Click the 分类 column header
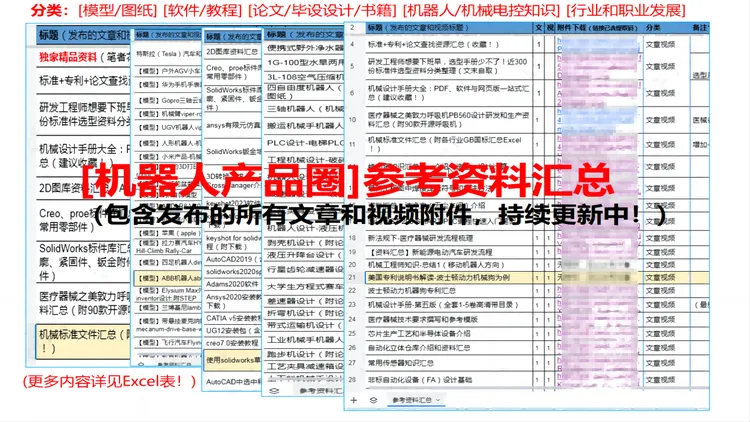 pos(667,28)
